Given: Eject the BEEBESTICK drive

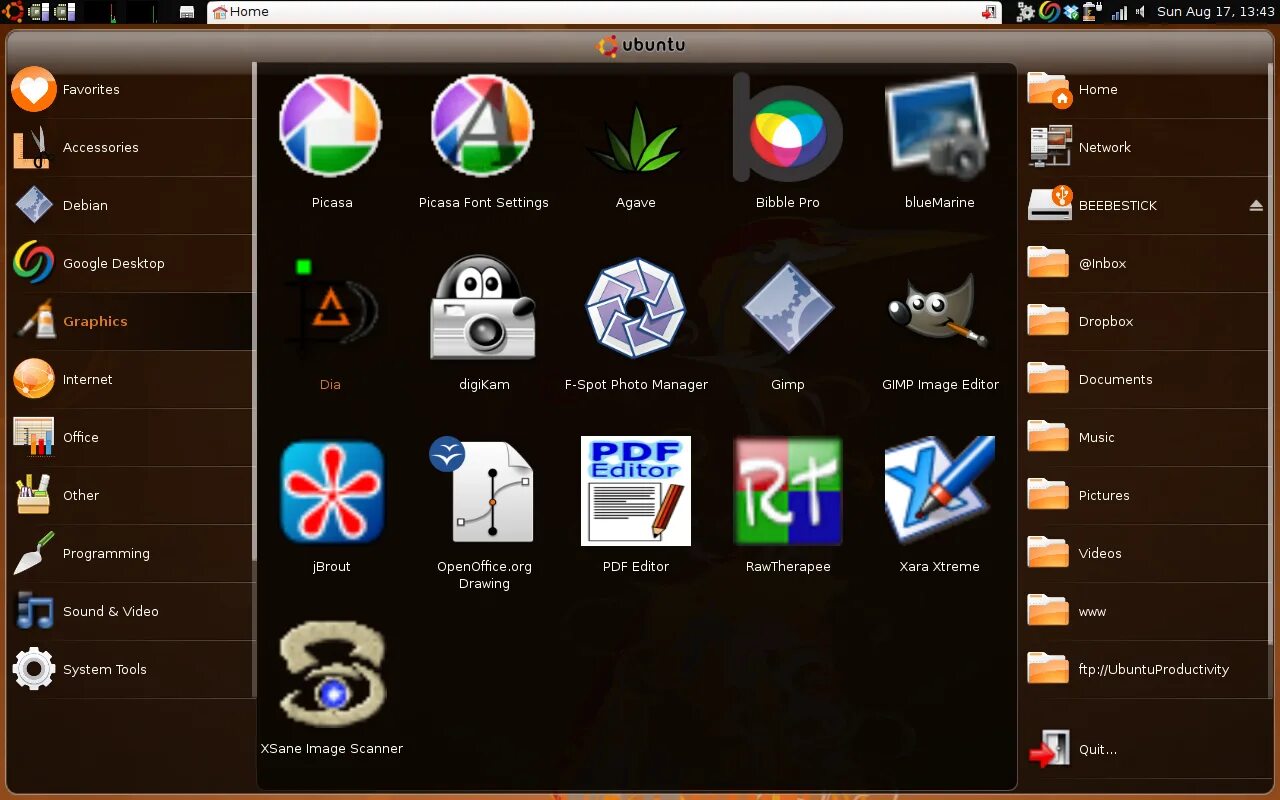Looking at the screenshot, I should tap(1256, 205).
